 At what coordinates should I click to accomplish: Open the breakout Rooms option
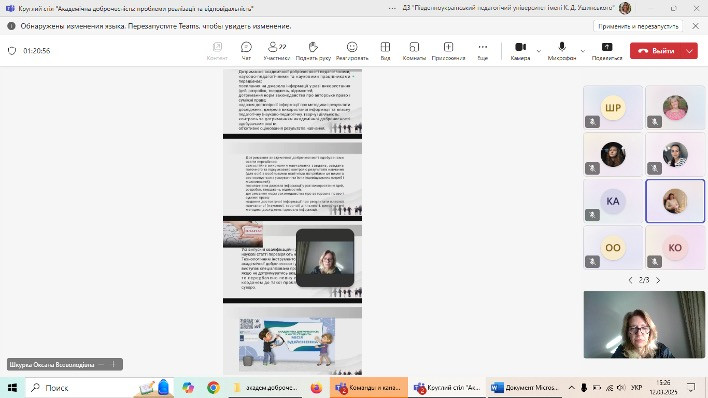(x=414, y=51)
